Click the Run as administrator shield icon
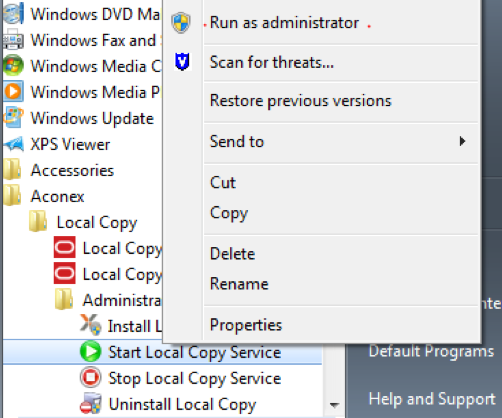This screenshot has width=502, height=418. pos(181,23)
